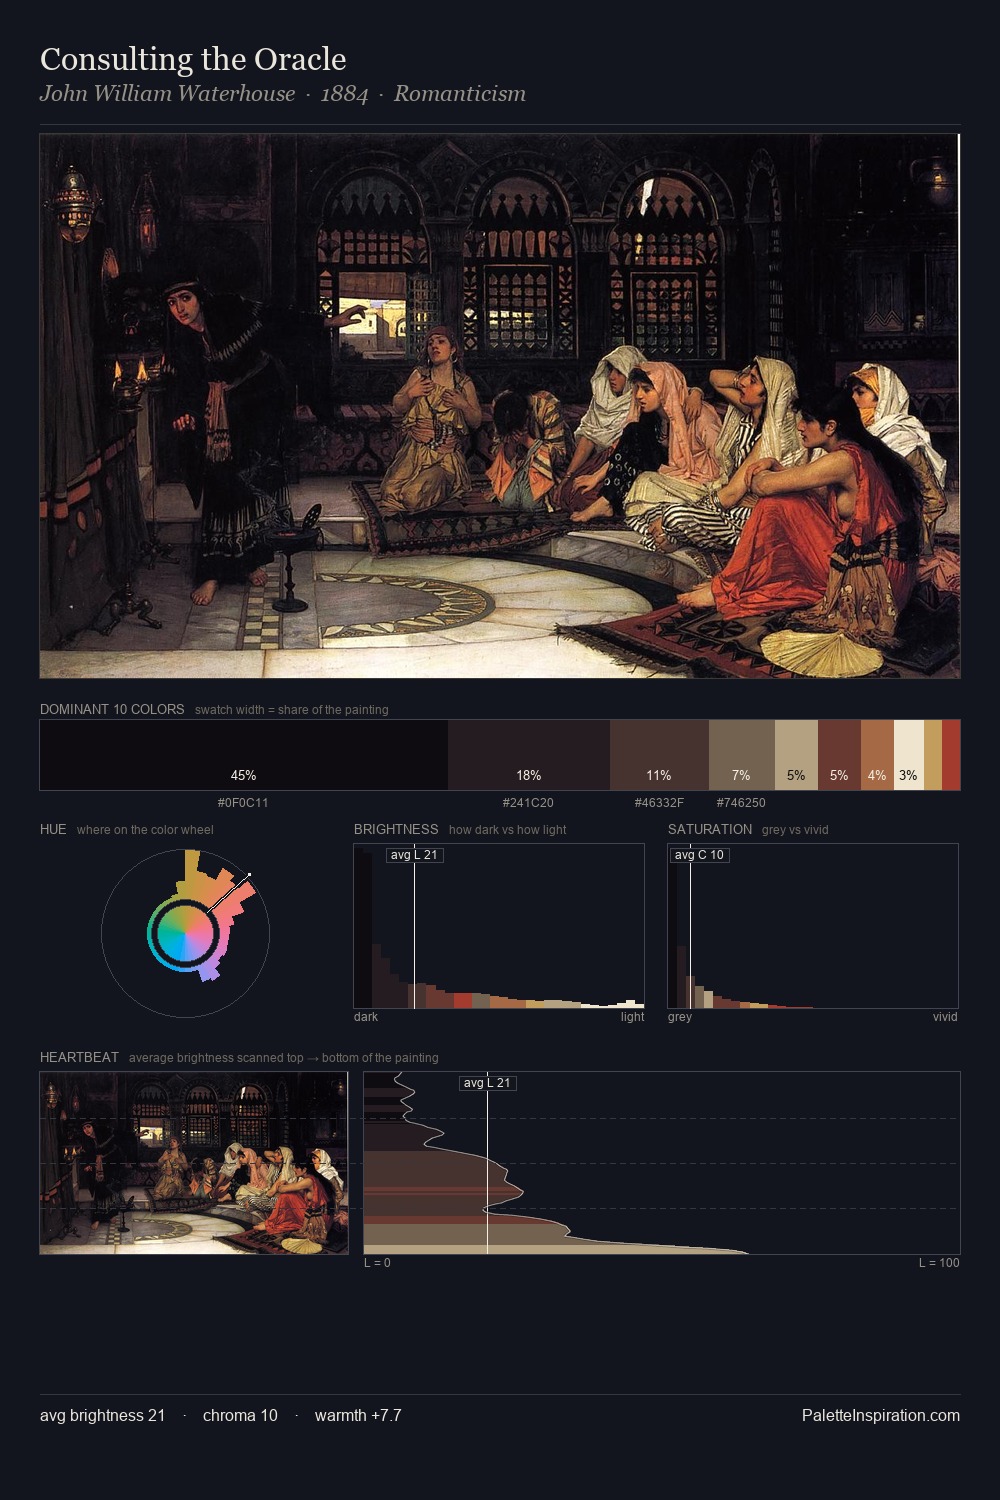This screenshot has height=1500, width=1000.
Task: Click the HEARTBEAT section heading
Action: pyautogui.click(x=79, y=1057)
